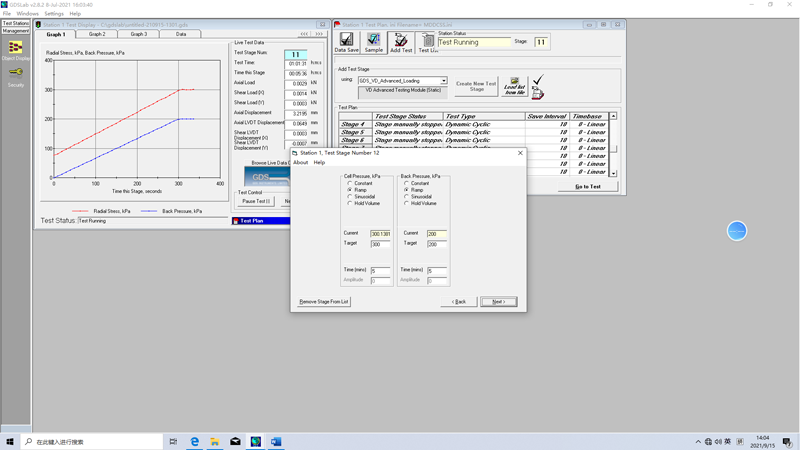Click Remove Stage From List
Viewport: 800px width, 450px height.
(x=323, y=302)
